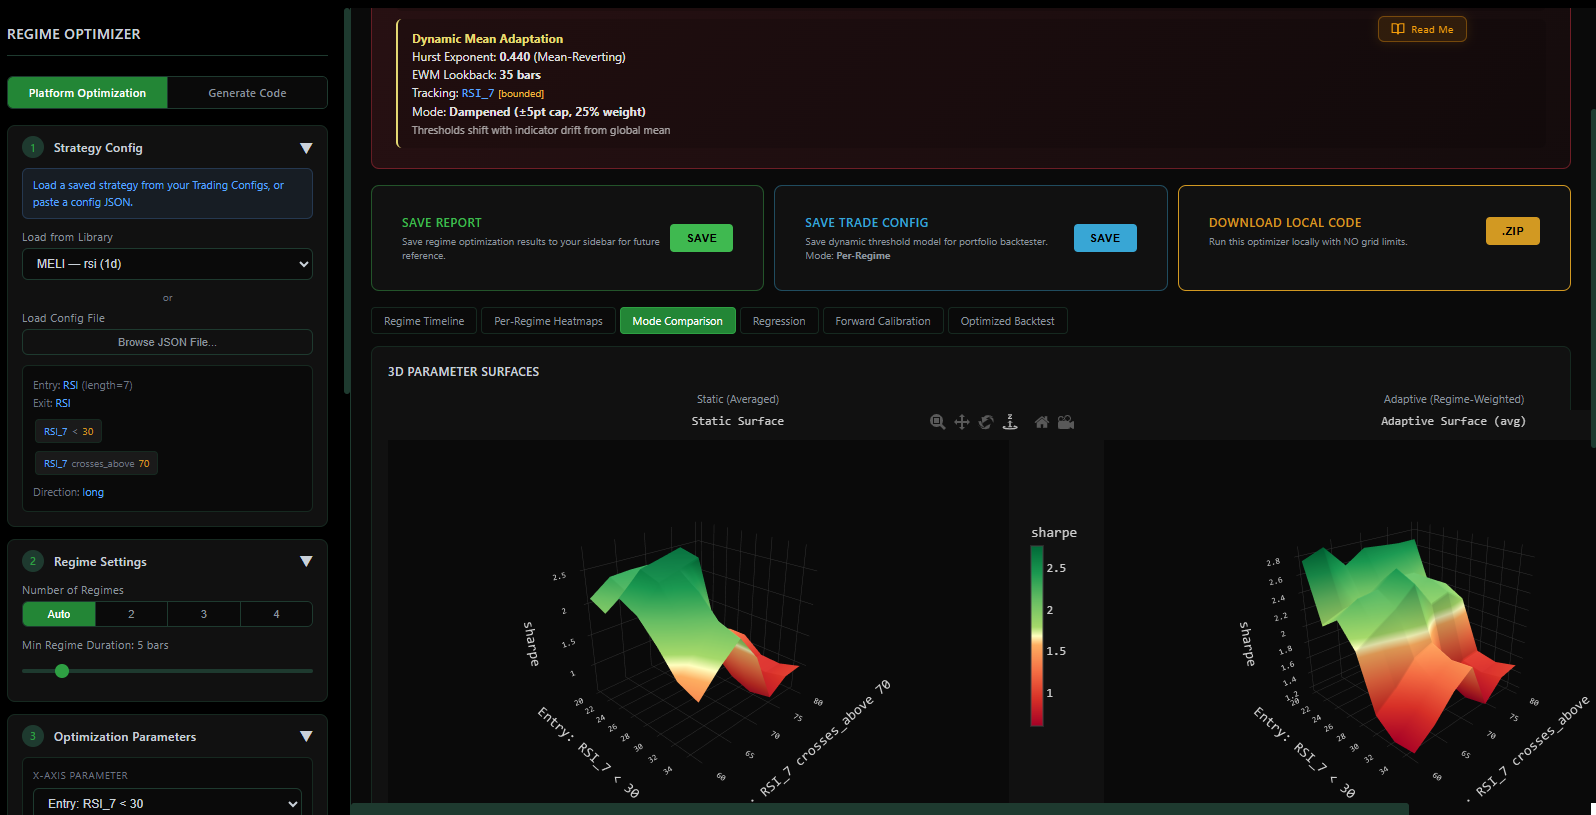1596x815 pixels.
Task: Open the Load from Library dropdown
Action: tap(167, 264)
